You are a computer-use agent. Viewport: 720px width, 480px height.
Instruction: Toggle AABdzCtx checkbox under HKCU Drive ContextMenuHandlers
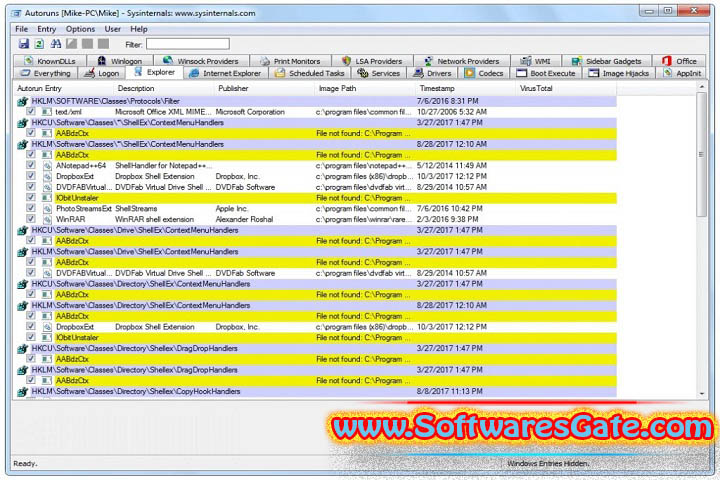pos(31,241)
